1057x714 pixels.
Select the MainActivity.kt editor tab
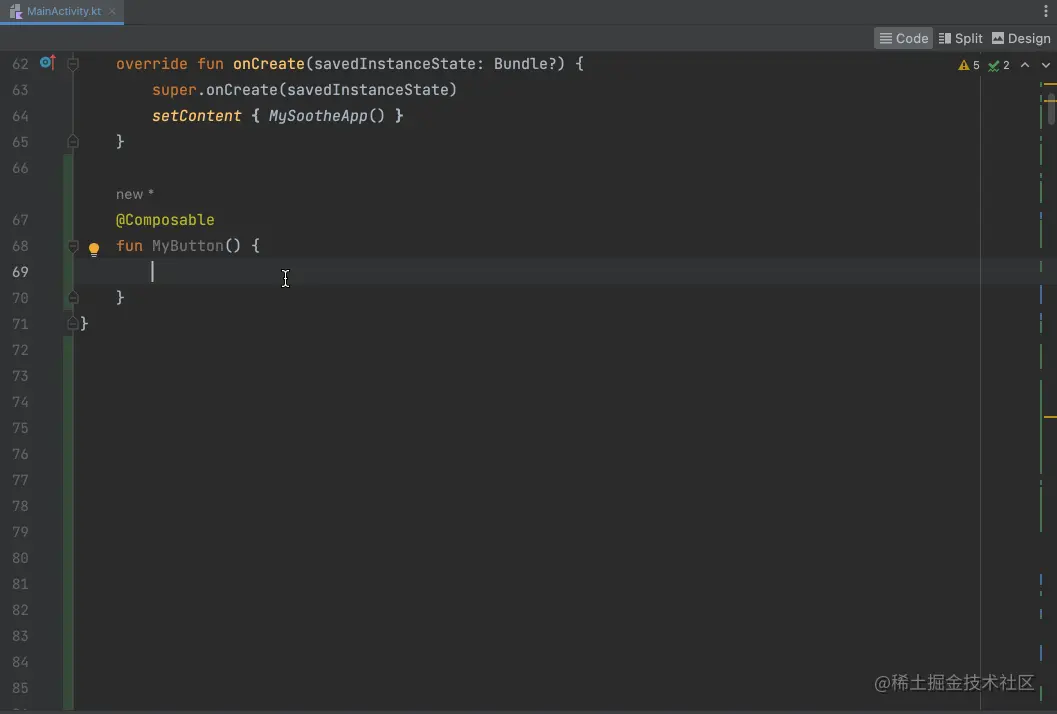coord(61,11)
